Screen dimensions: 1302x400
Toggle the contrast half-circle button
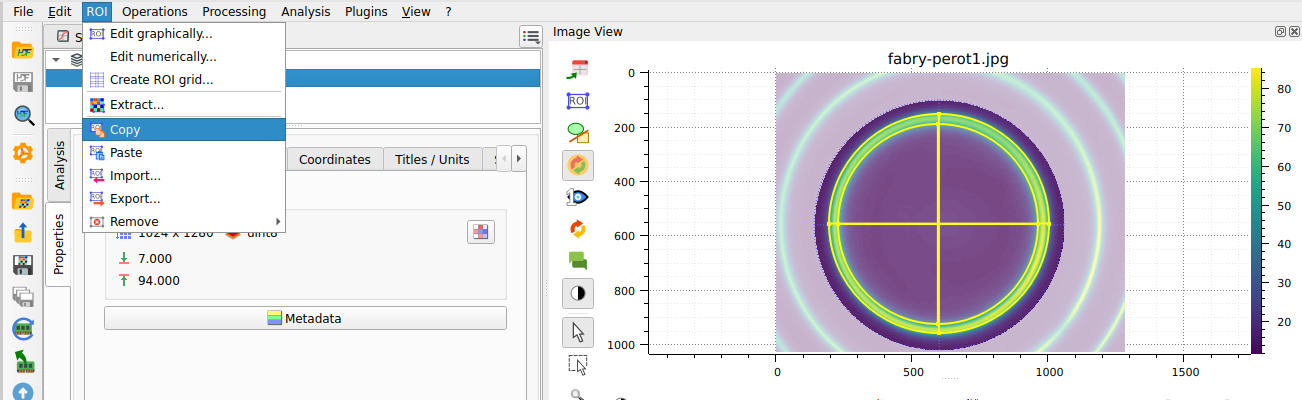tap(577, 293)
